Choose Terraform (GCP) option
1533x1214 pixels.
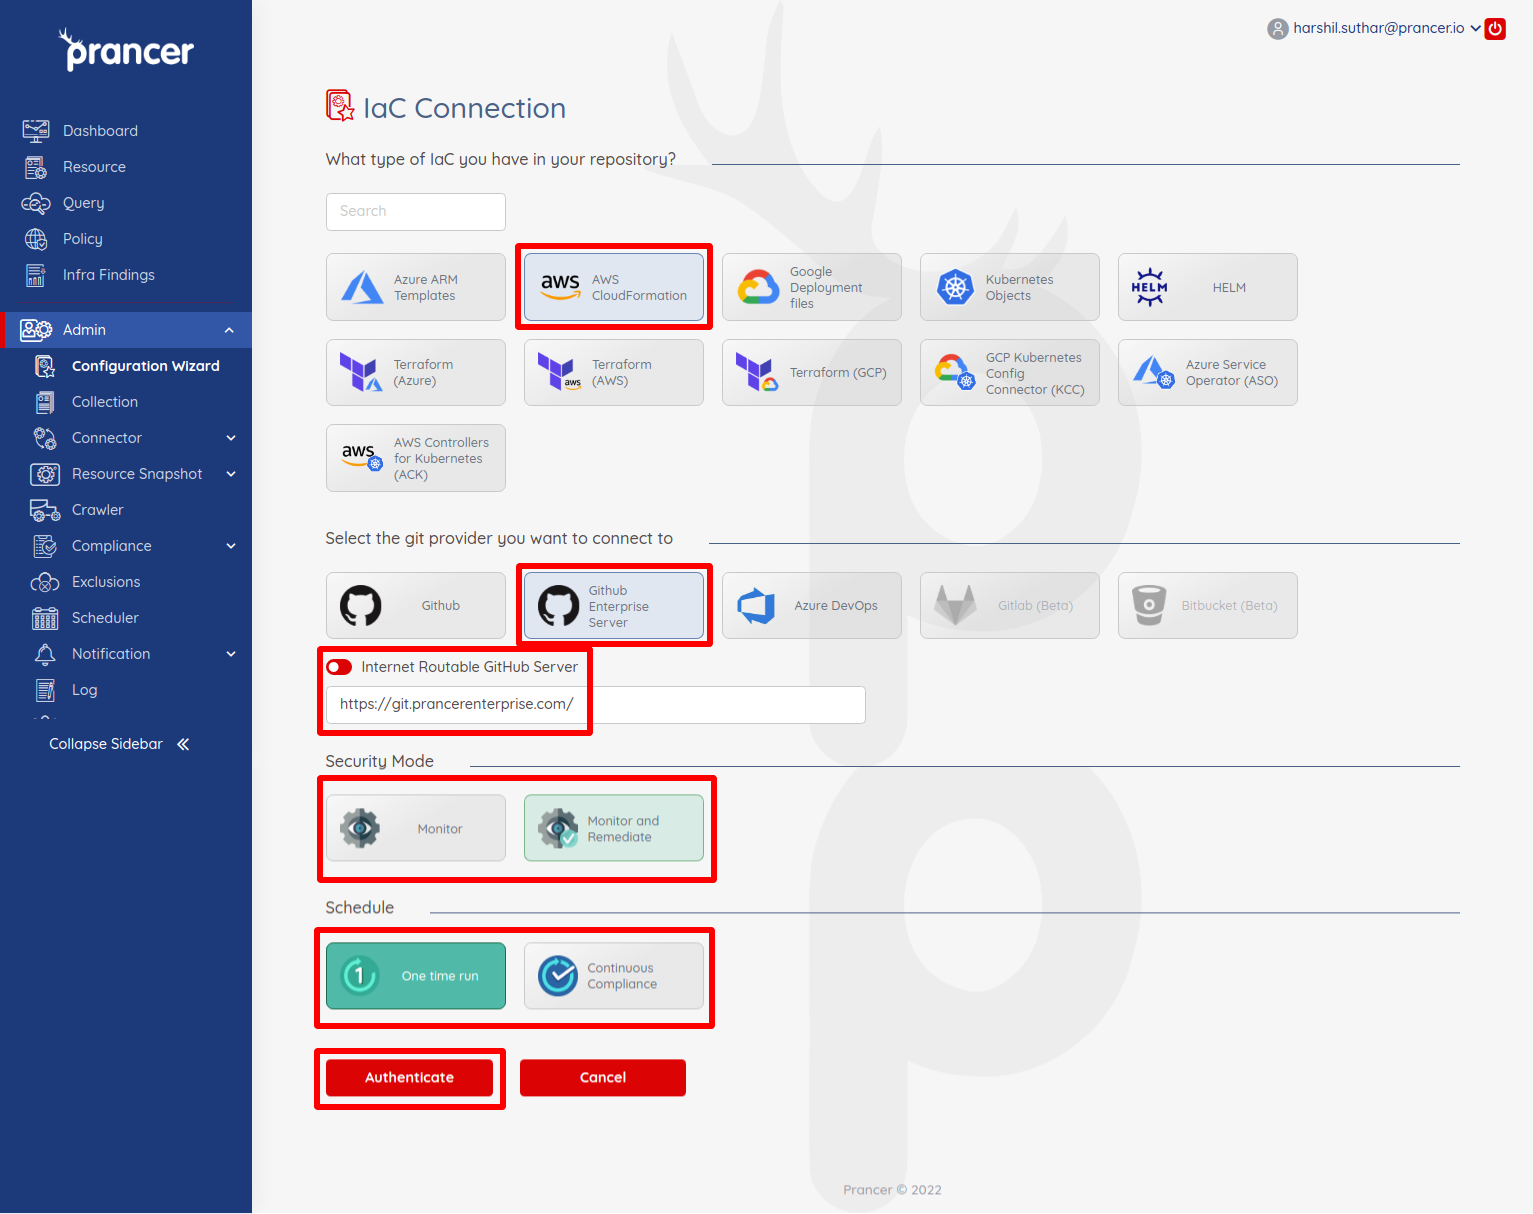[x=812, y=373]
